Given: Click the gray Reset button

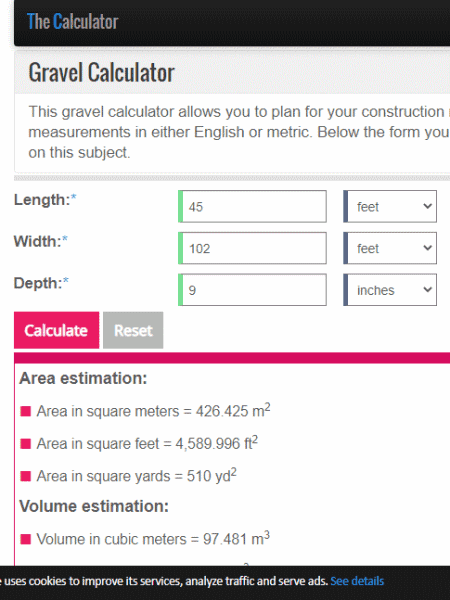Looking at the screenshot, I should 133,330.
